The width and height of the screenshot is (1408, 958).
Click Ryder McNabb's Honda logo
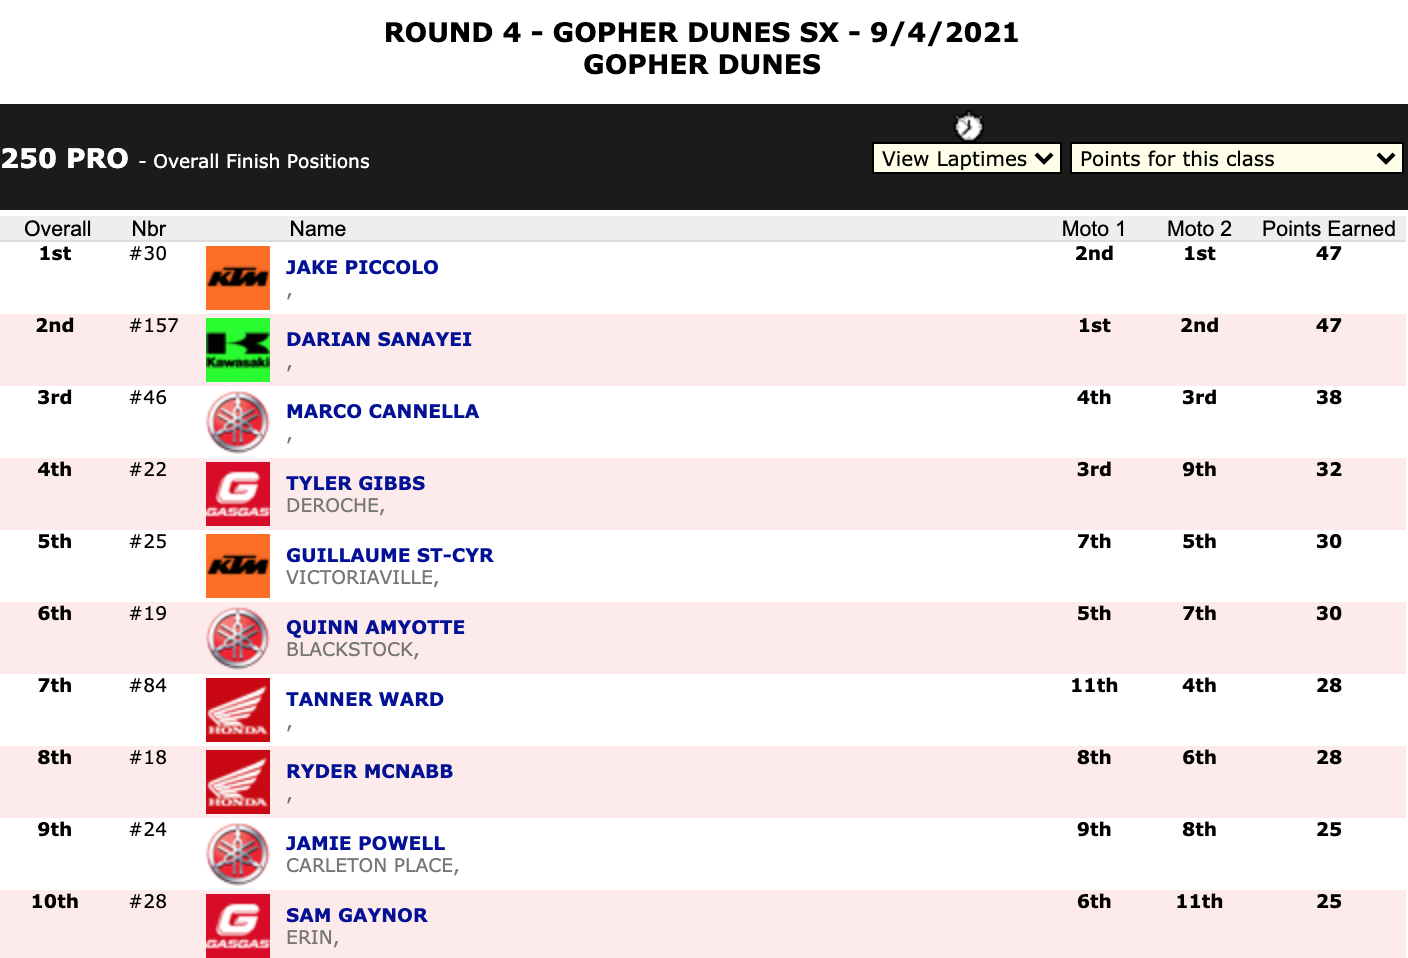point(238,782)
